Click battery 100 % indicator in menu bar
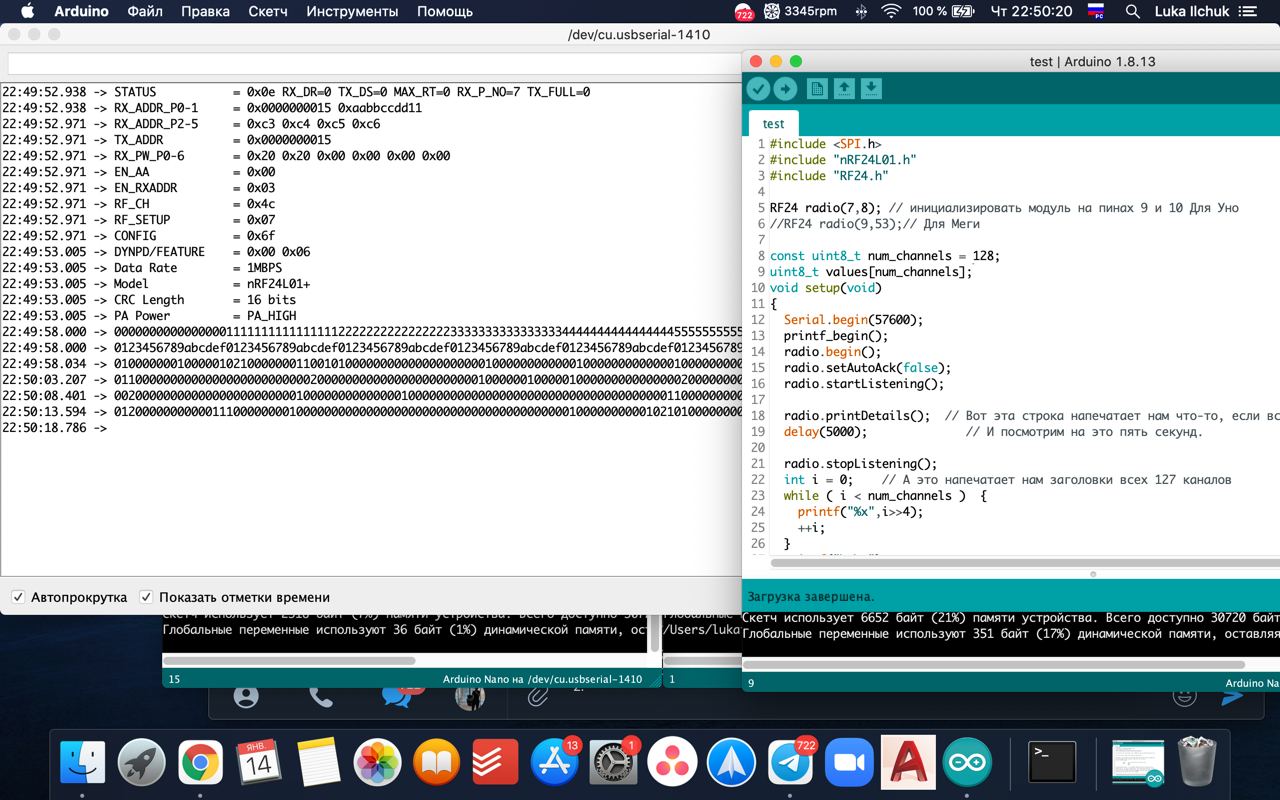The image size is (1280, 800). [x=943, y=12]
